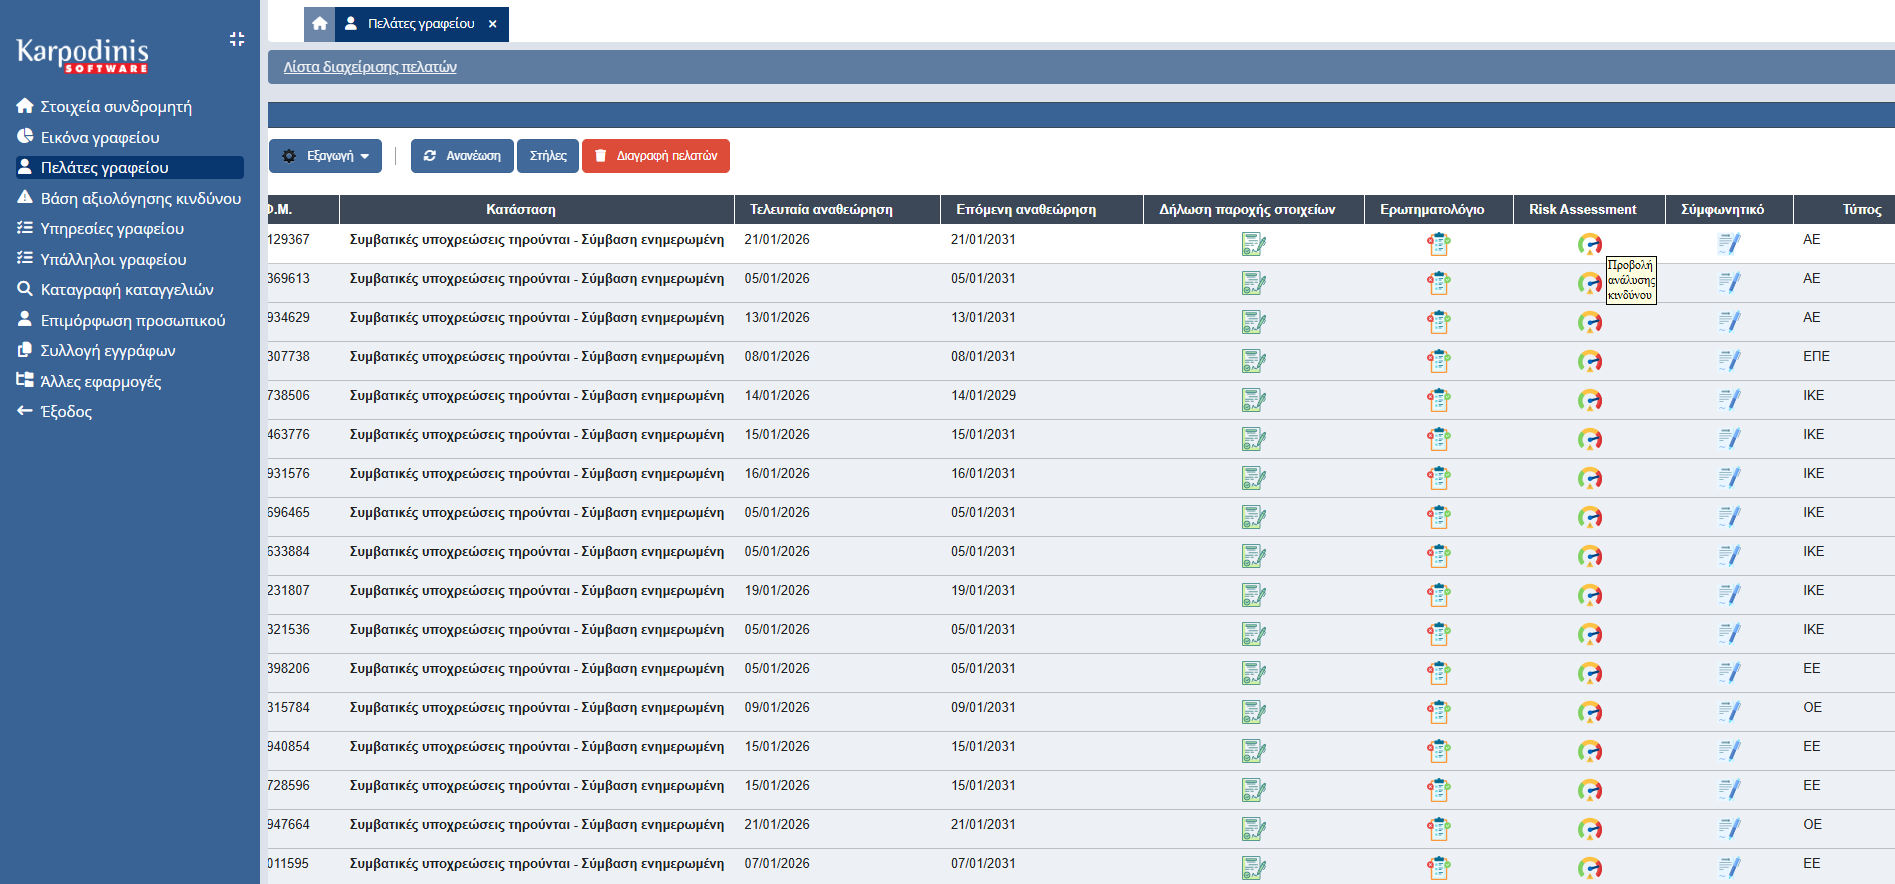Screen dimensions: 1895x884
Task: Open data declaration icon for client 398206
Action: 1253,673
